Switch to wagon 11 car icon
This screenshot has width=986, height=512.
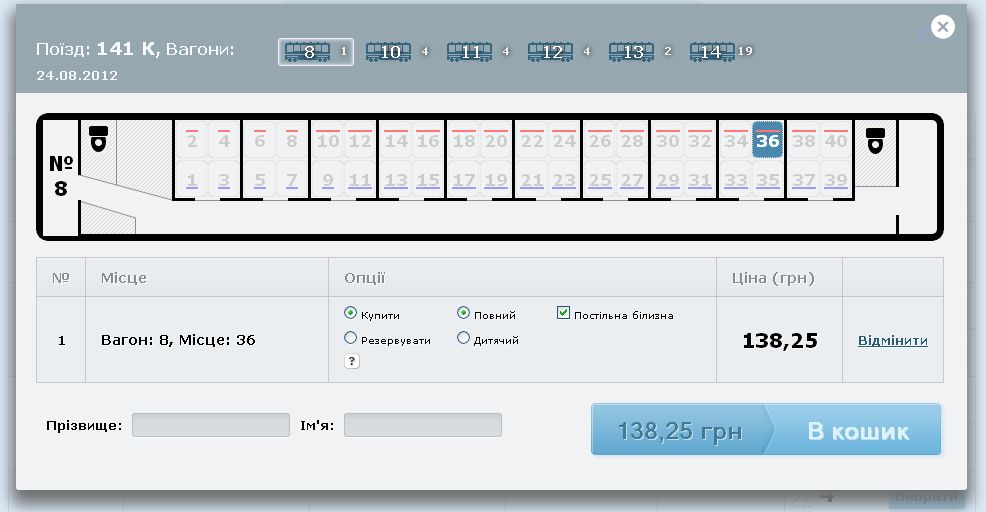[x=470, y=52]
